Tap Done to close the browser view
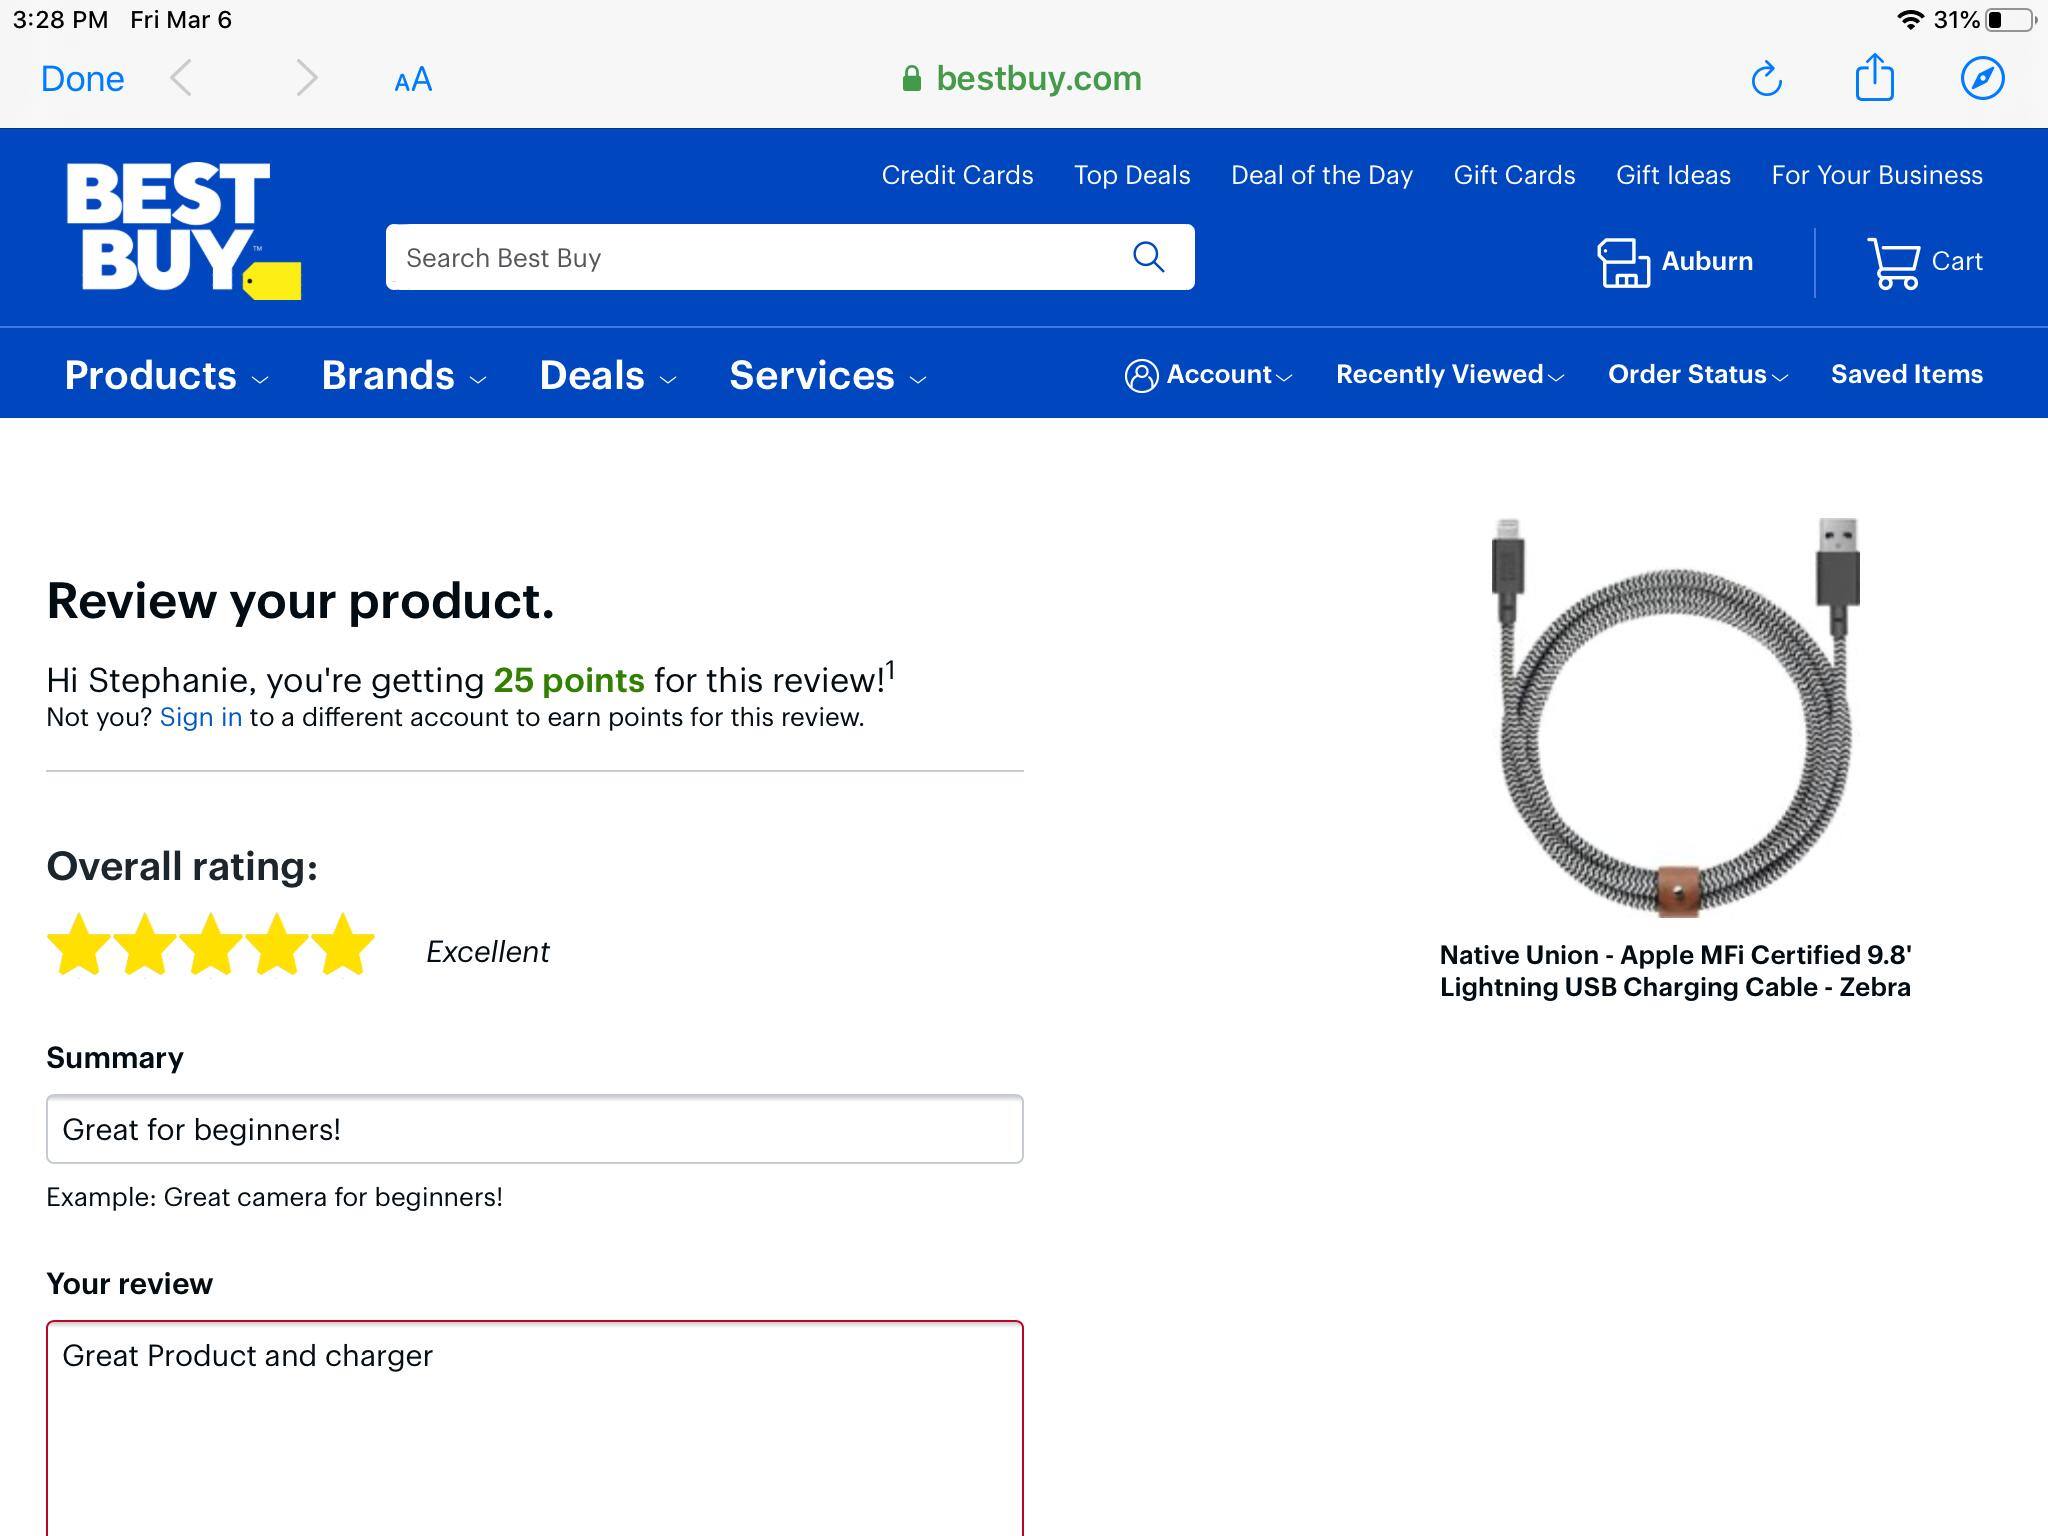Screen dimensions: 2048x1536 [x=82, y=78]
